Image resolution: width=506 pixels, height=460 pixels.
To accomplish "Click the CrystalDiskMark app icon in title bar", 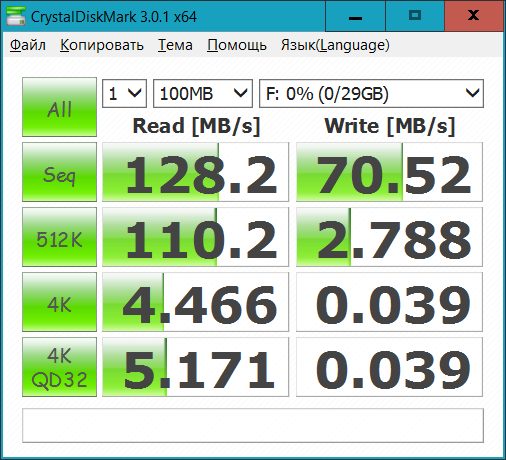I will pos(16,16).
